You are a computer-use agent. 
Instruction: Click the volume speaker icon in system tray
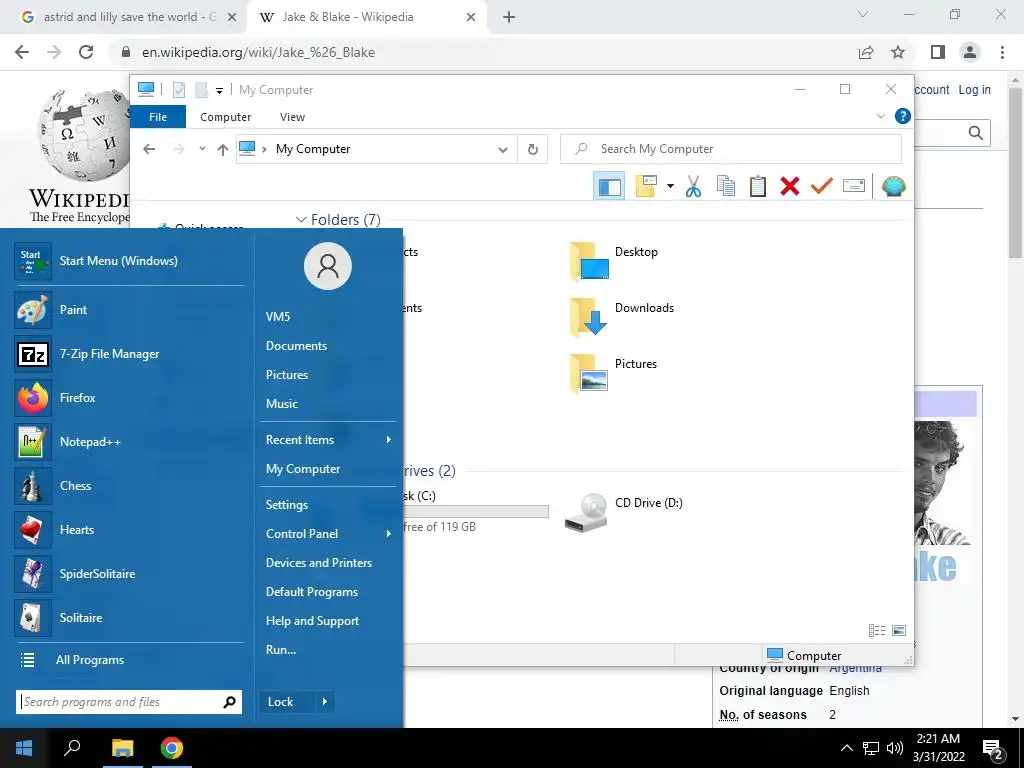[x=895, y=748]
